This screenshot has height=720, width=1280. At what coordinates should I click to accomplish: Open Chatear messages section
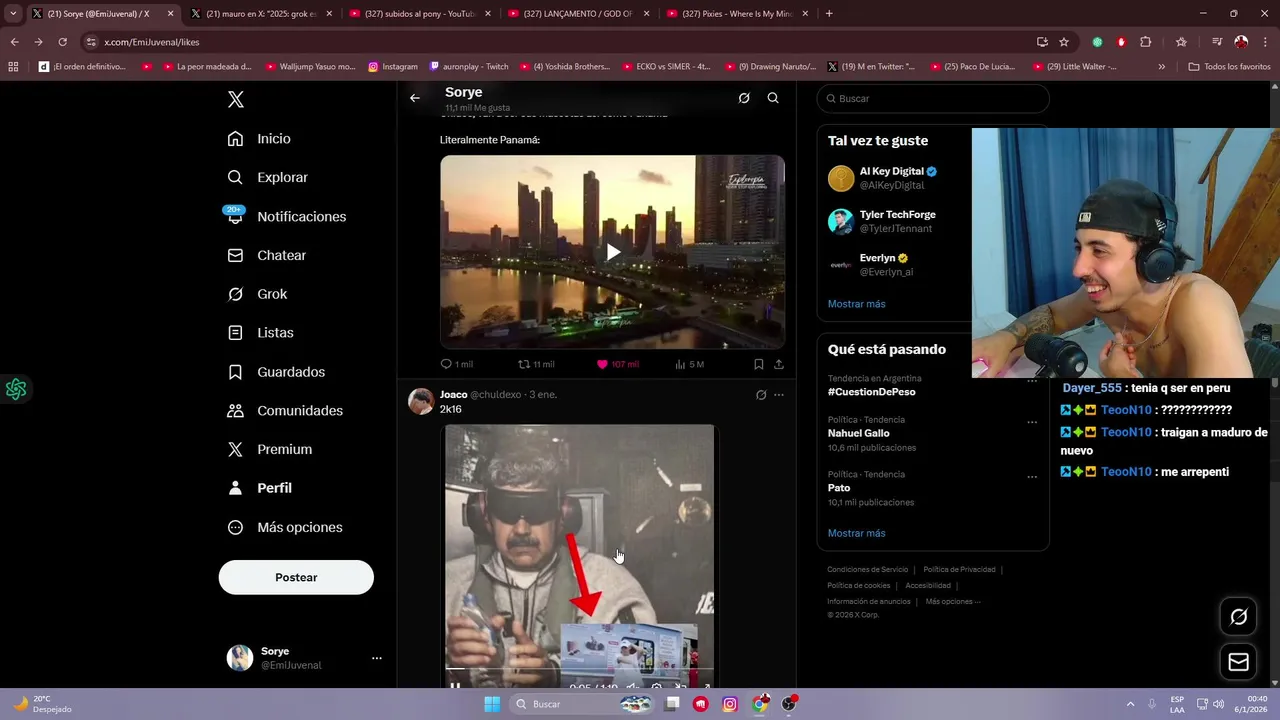[x=266, y=255]
